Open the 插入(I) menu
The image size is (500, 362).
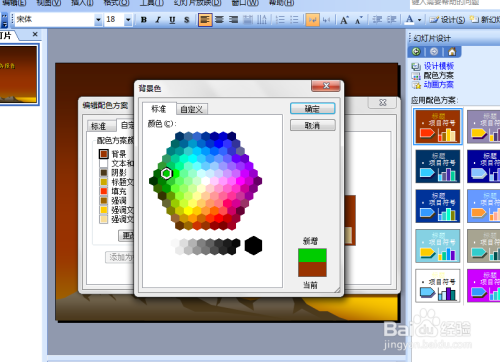pos(82,3)
